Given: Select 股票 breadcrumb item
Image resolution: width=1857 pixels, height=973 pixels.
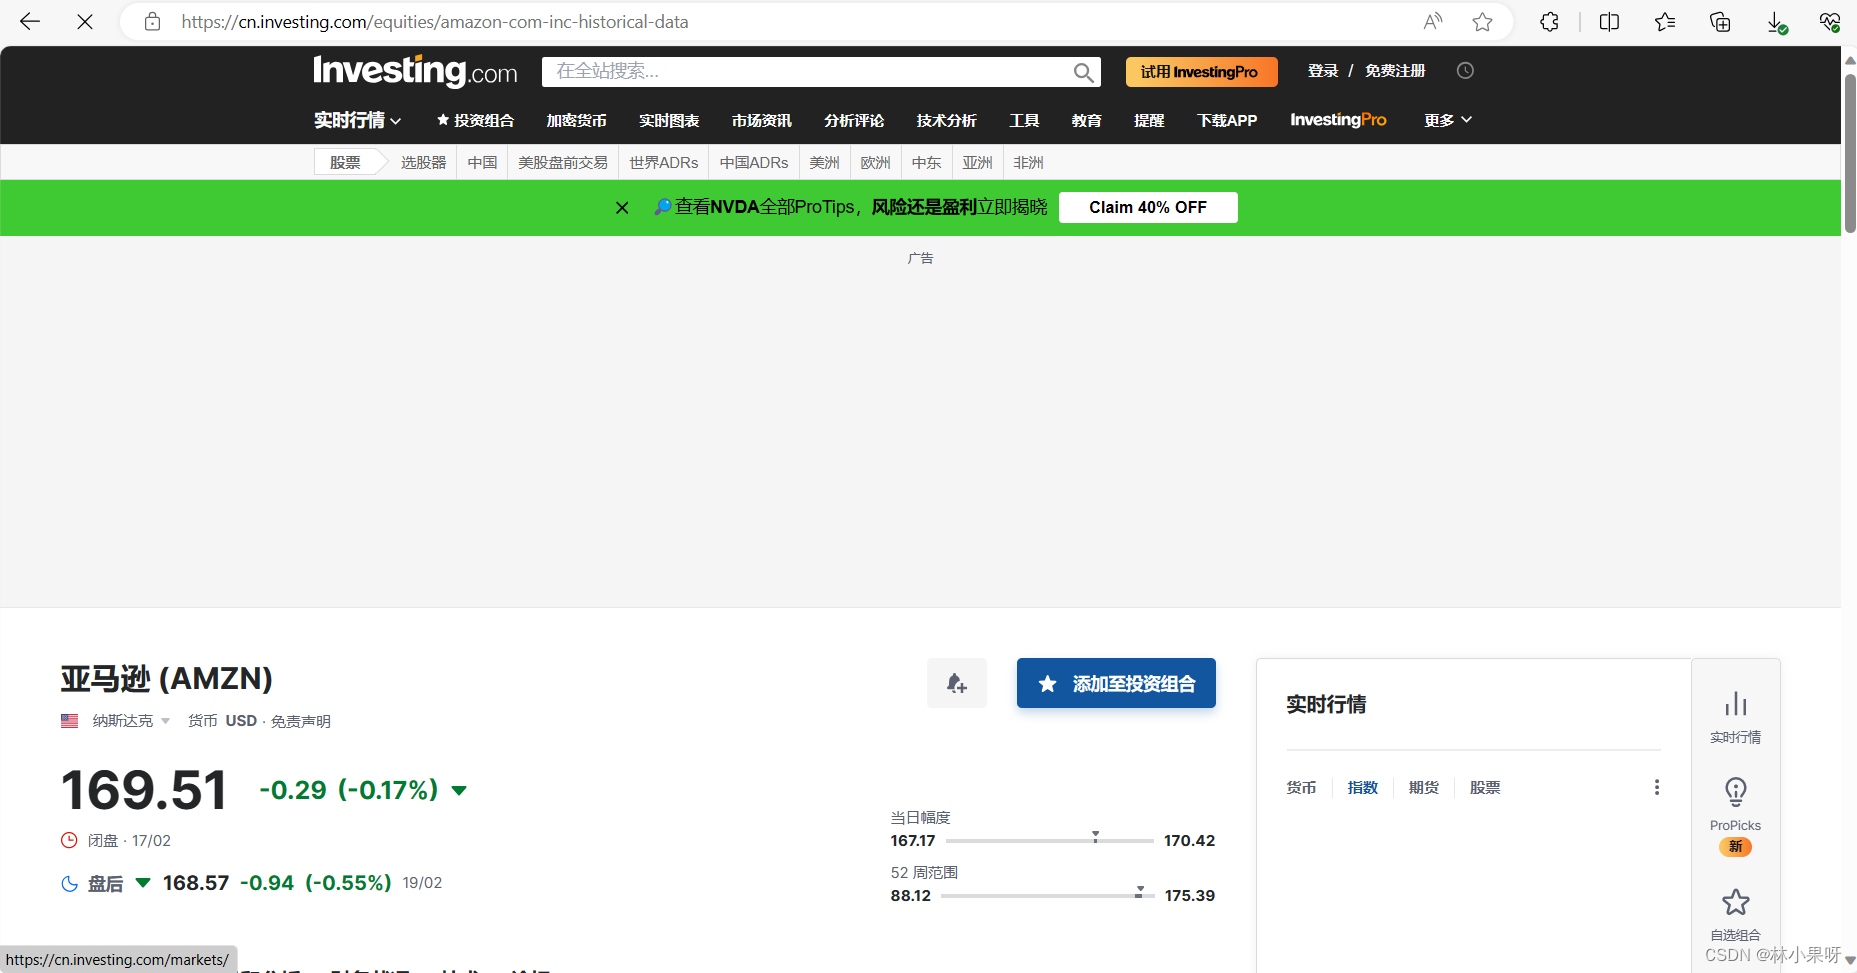Looking at the screenshot, I should tap(345, 162).
